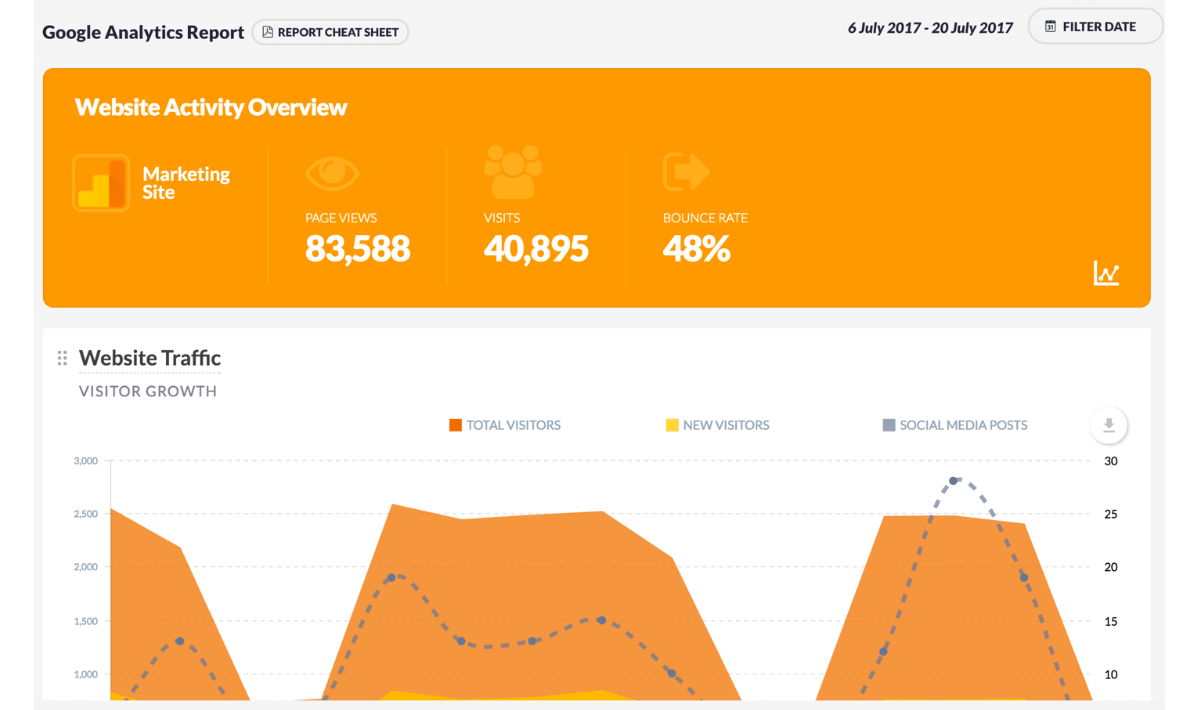Click the visits people group icon

pos(513,172)
